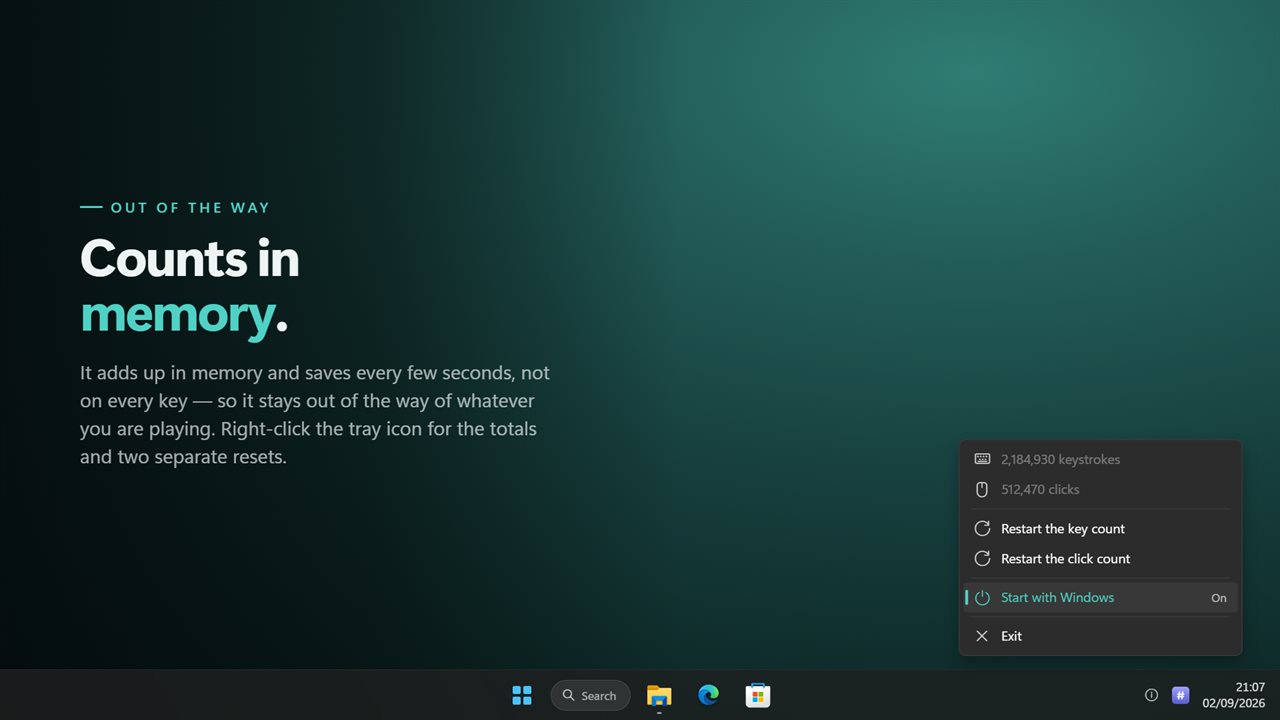Viewport: 1280px width, 720px height.
Task: Click the Counts in memory heading
Action: tap(190, 286)
